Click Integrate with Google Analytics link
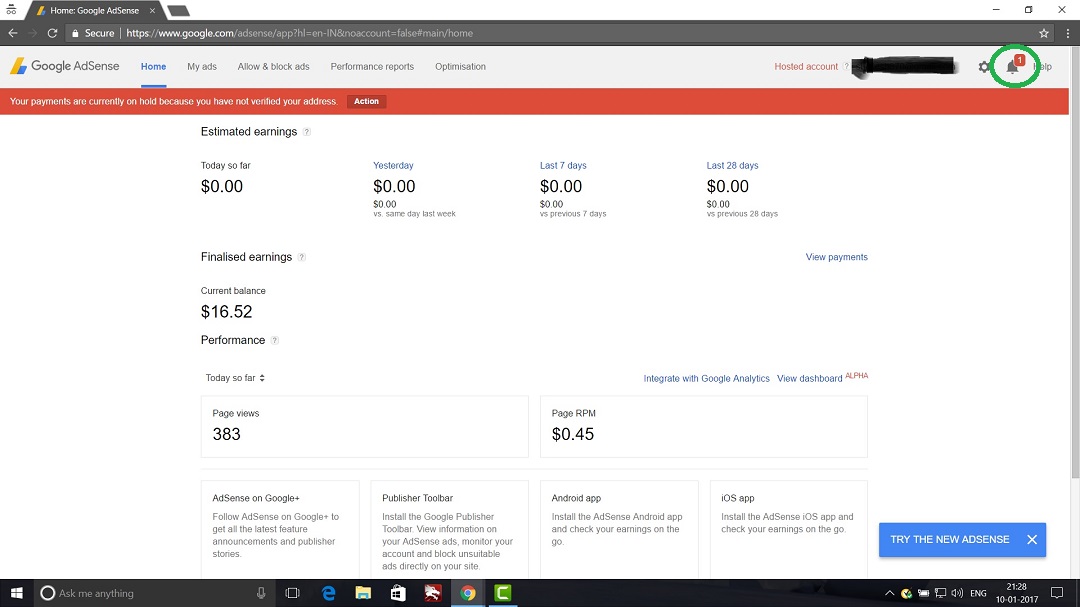 707,378
